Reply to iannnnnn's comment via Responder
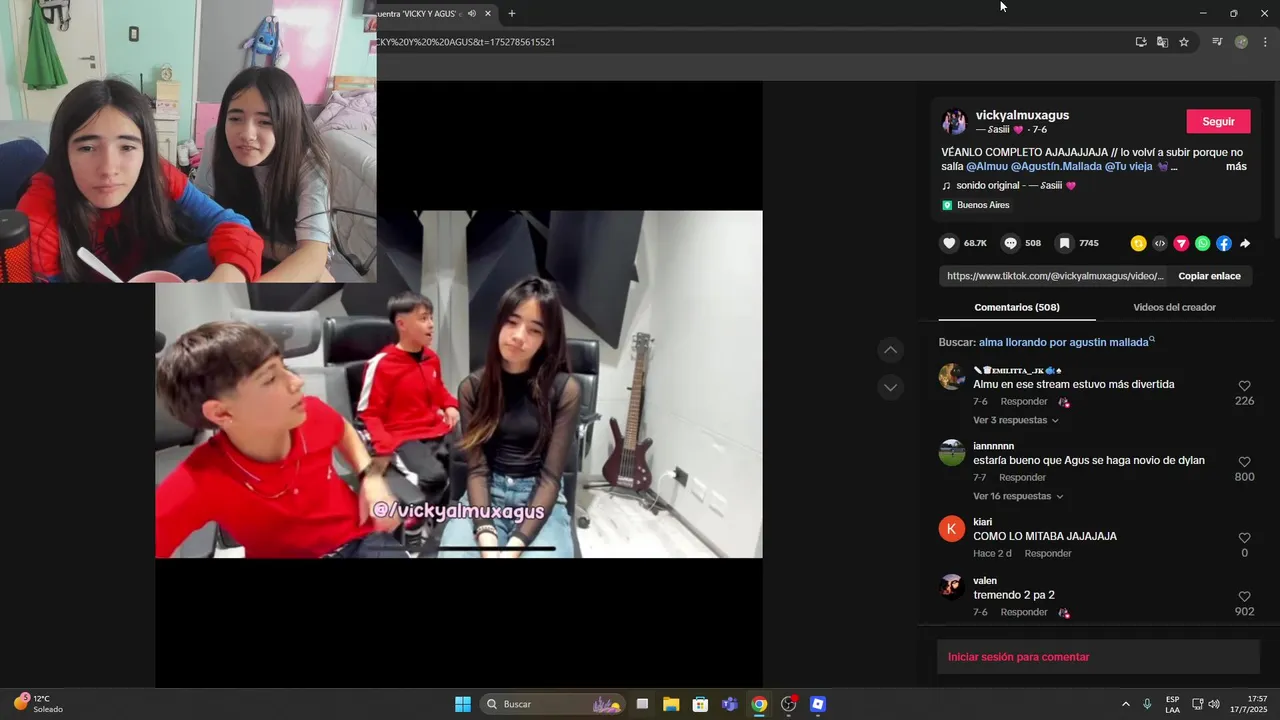The height and width of the screenshot is (720, 1280). click(1022, 478)
